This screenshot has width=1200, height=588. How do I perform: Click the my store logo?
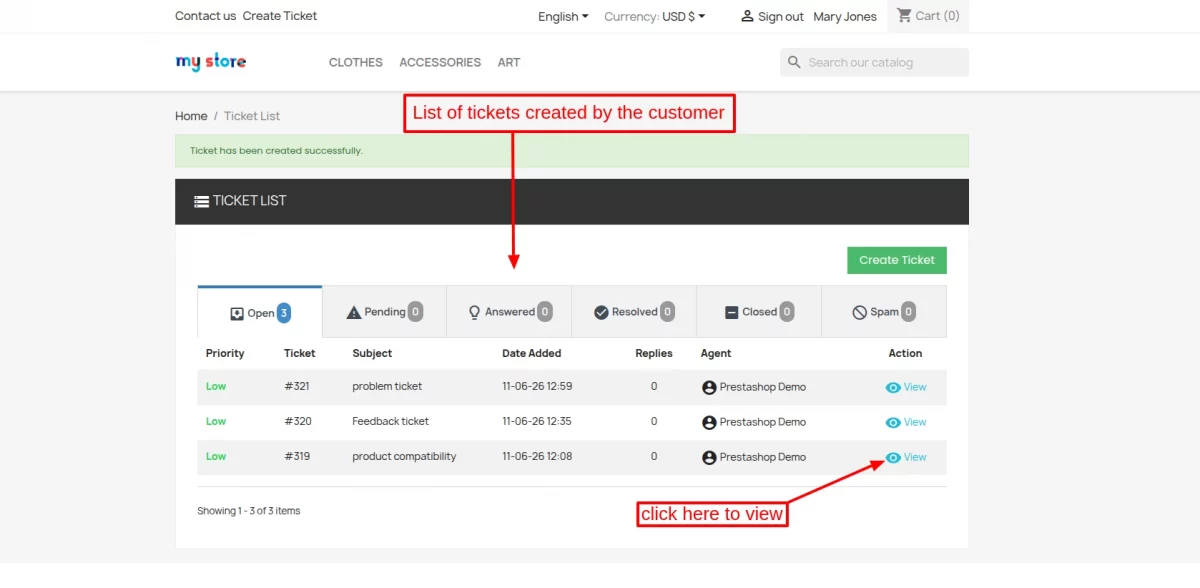pyautogui.click(x=211, y=62)
